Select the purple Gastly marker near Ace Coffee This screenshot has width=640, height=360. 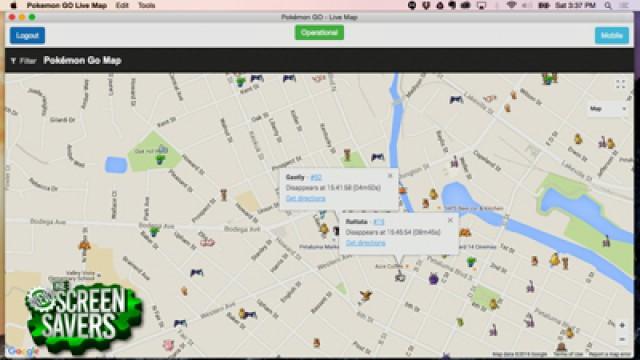[433, 279]
